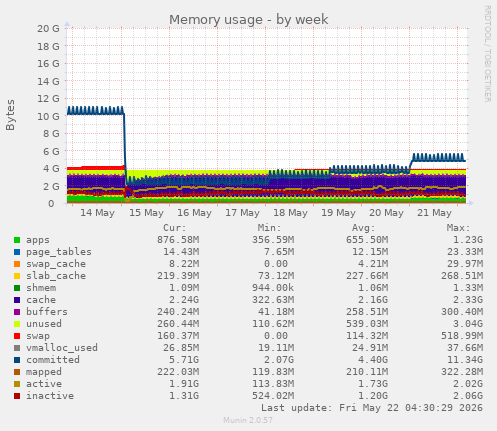497x431 pixels.
Task: Click the blue page_tables legend swatch
Action: tap(17, 252)
